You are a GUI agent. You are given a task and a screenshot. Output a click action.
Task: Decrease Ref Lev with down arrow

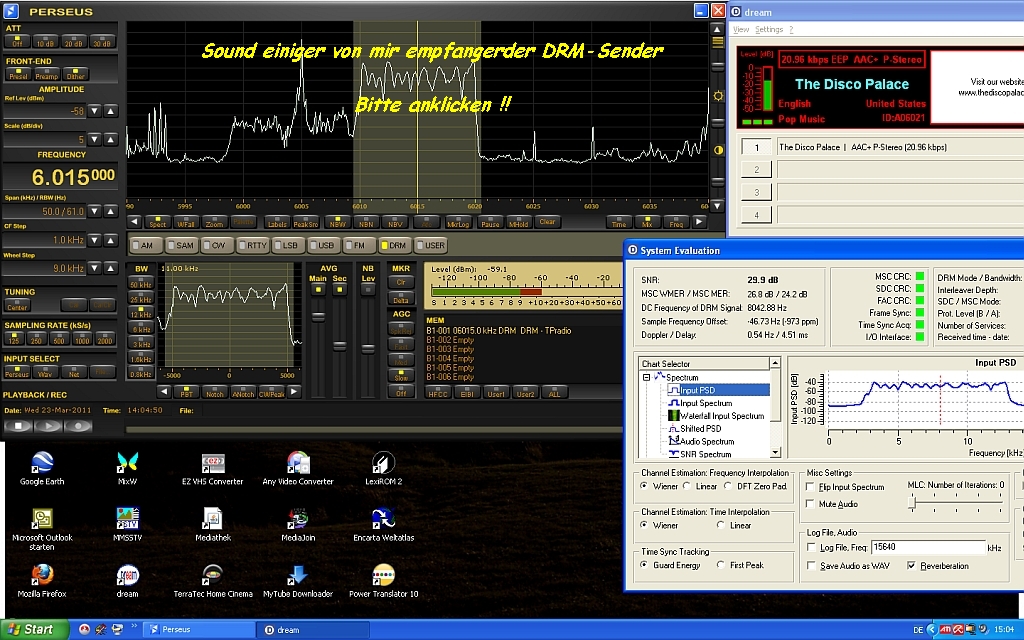pyautogui.click(x=95, y=111)
